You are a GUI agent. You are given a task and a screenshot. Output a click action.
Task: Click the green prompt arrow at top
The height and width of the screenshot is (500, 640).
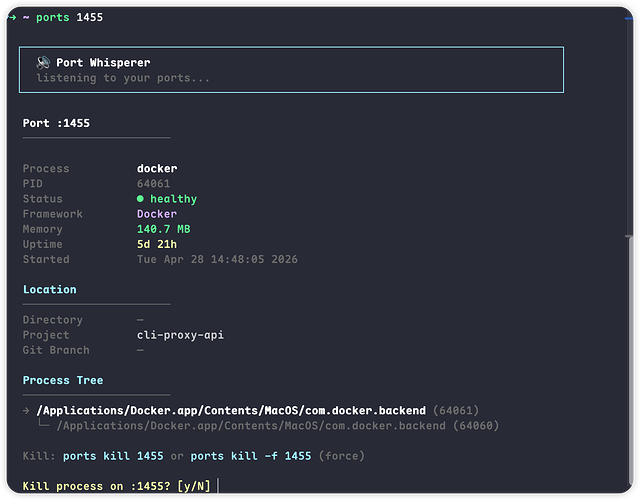(x=12, y=18)
